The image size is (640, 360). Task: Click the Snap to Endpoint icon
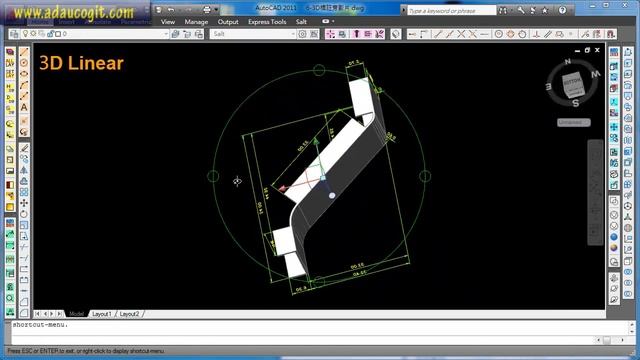[x=438, y=34]
